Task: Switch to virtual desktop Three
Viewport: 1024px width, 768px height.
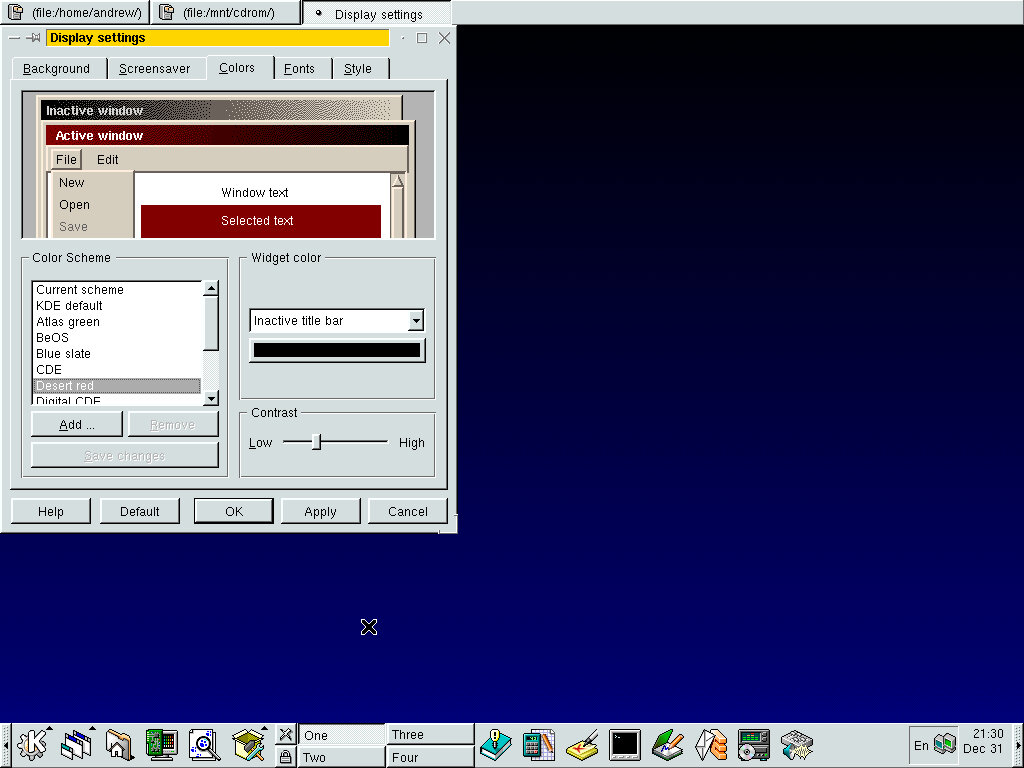Action: 430,734
